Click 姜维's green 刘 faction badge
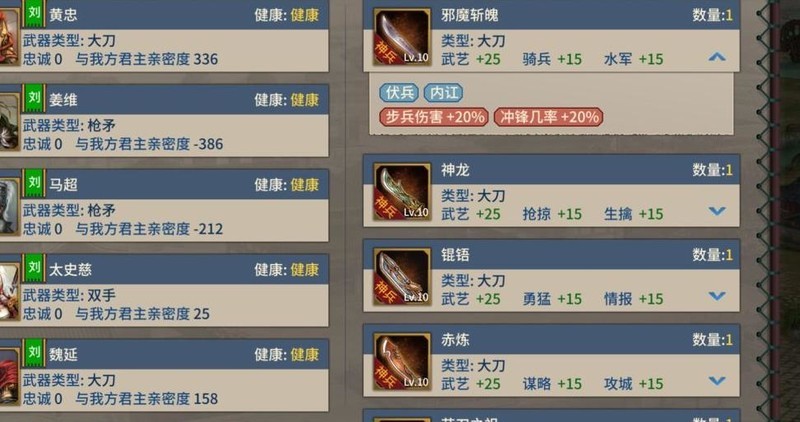Viewport: 800px width, 422px height. pyautogui.click(x=34, y=98)
